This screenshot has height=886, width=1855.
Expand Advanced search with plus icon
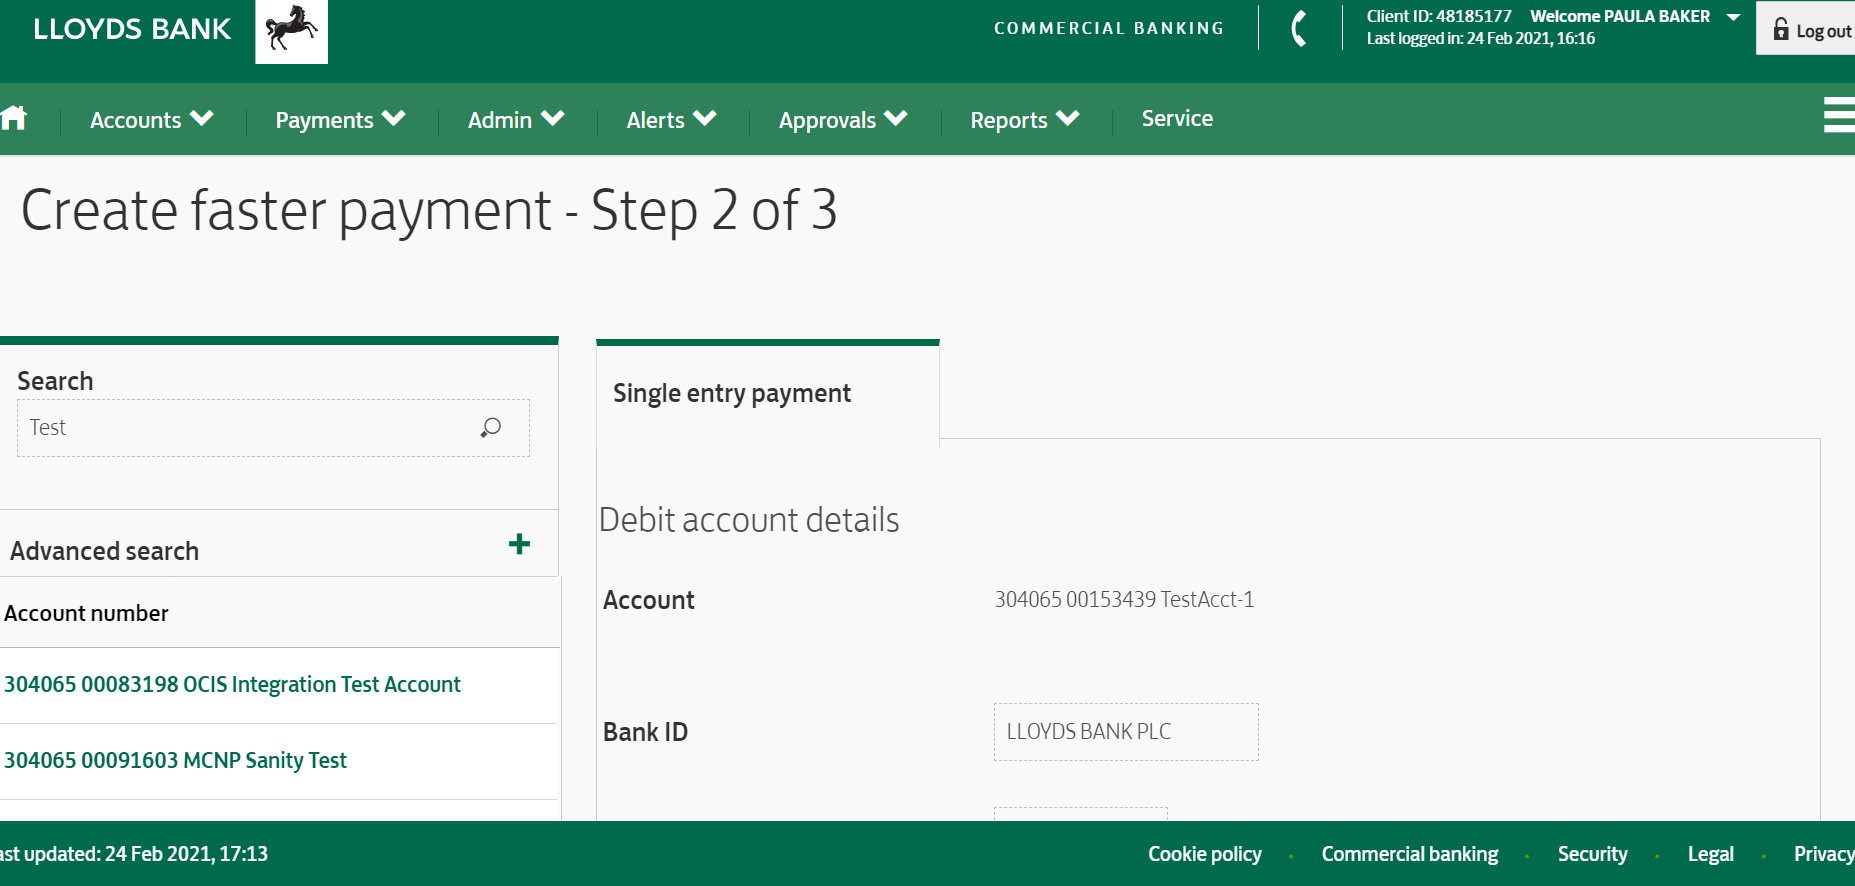pyautogui.click(x=519, y=544)
